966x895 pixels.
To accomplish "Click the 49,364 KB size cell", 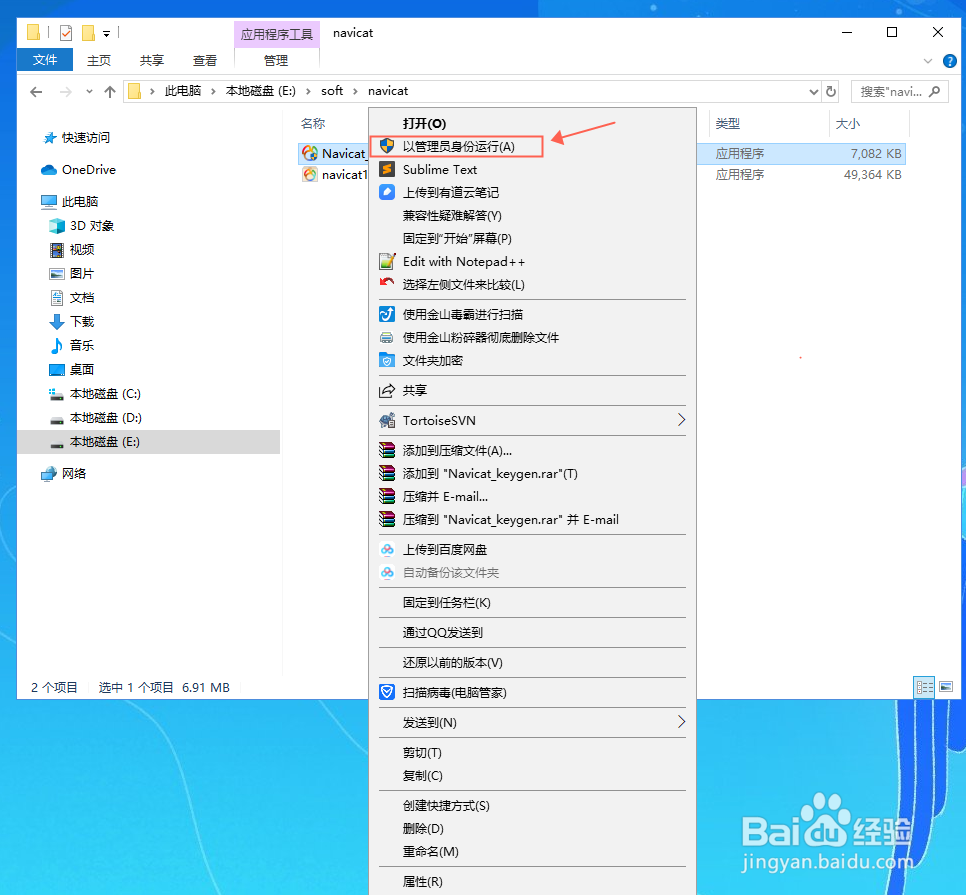I will pos(872,175).
